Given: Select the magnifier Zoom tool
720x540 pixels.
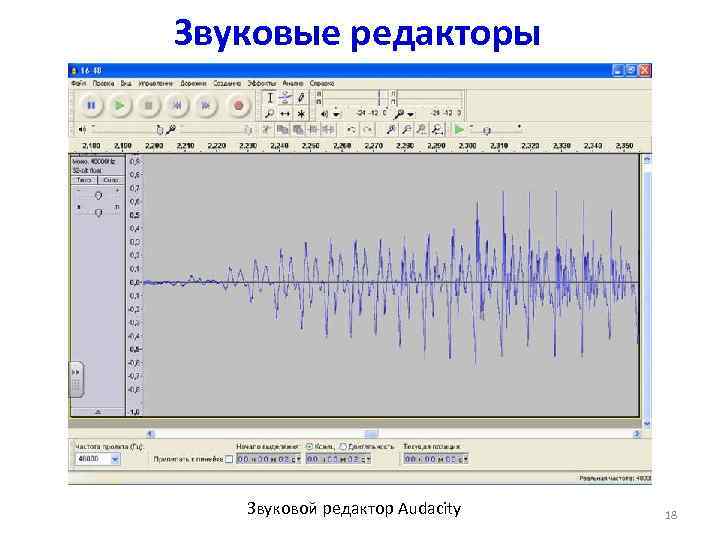Looking at the screenshot, I should (270, 113).
